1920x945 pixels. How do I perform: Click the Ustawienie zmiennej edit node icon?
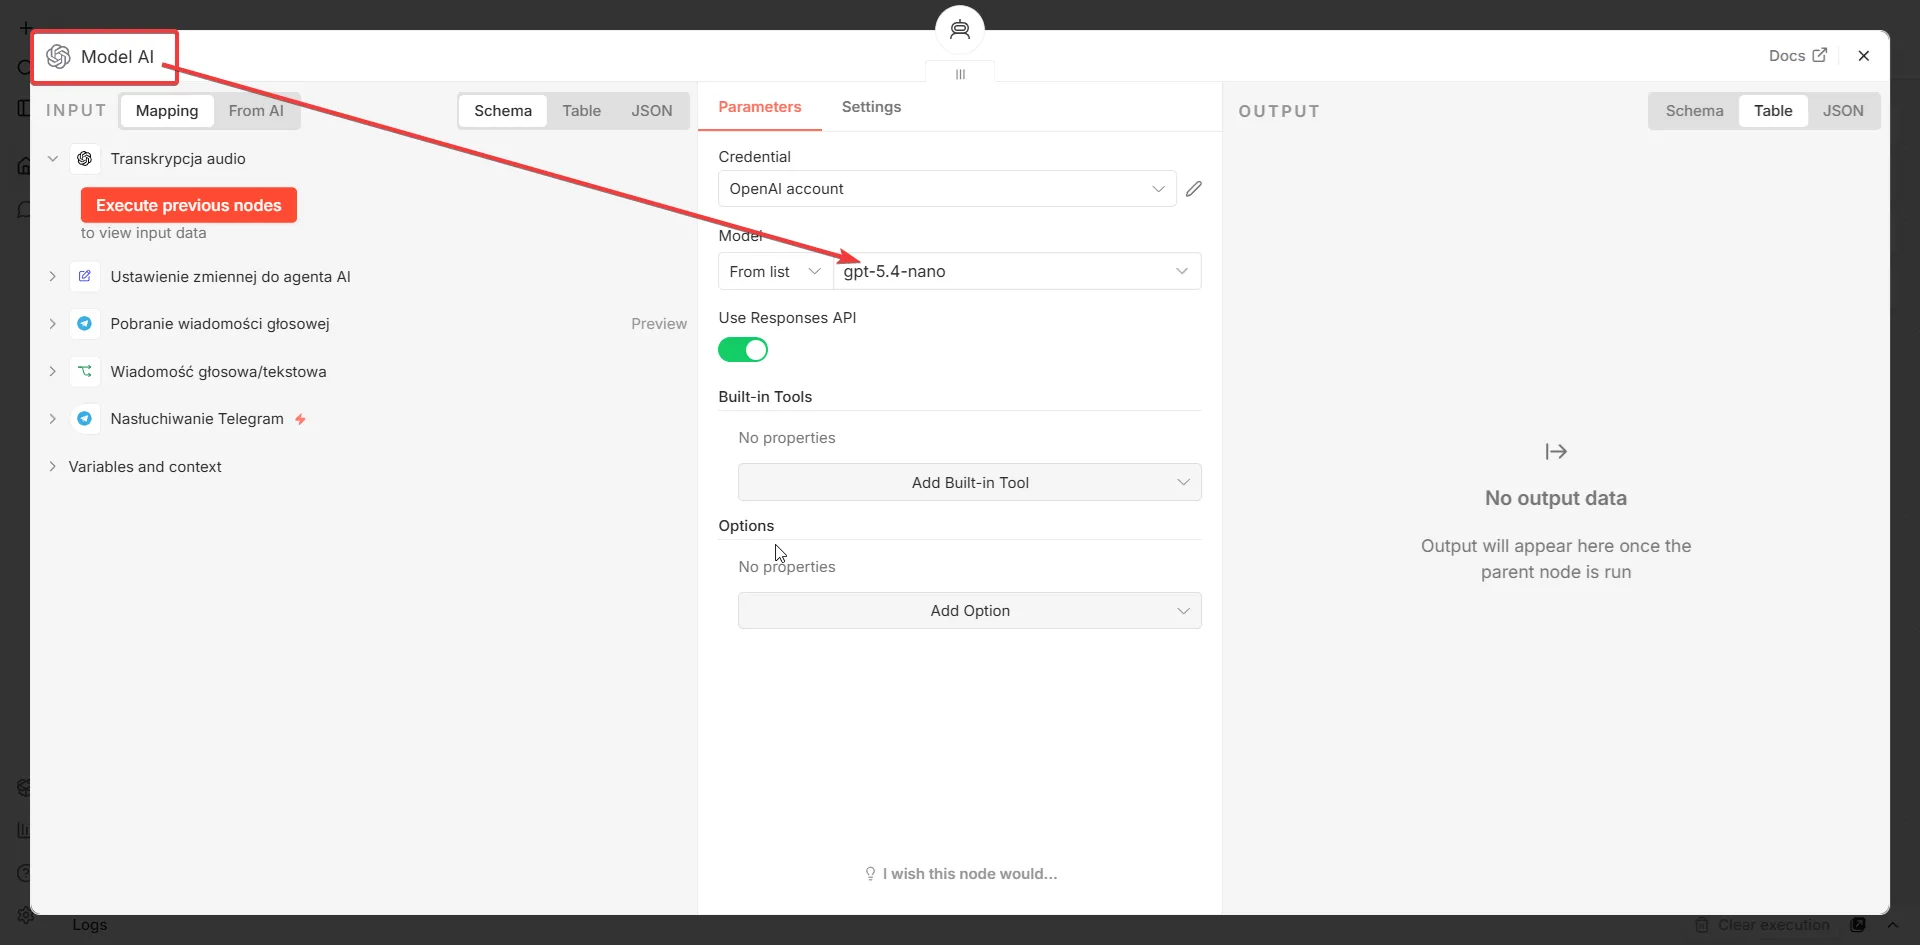point(85,276)
